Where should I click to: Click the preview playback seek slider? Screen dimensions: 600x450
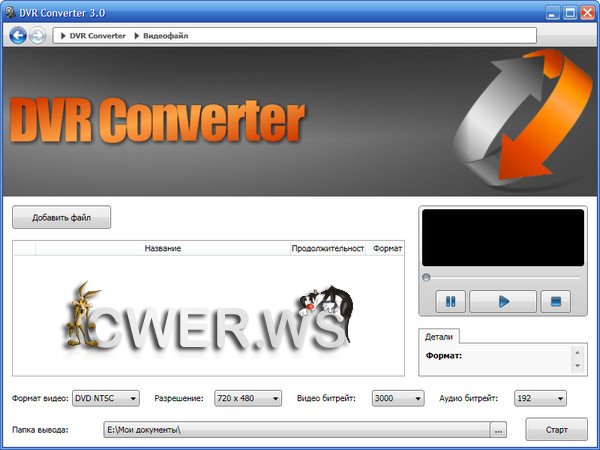[502, 277]
